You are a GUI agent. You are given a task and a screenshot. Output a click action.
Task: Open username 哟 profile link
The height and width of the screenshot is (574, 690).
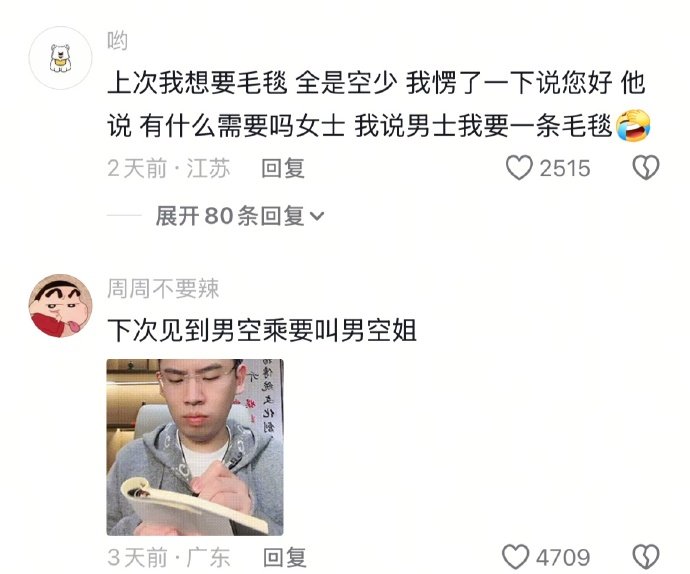click(x=117, y=40)
